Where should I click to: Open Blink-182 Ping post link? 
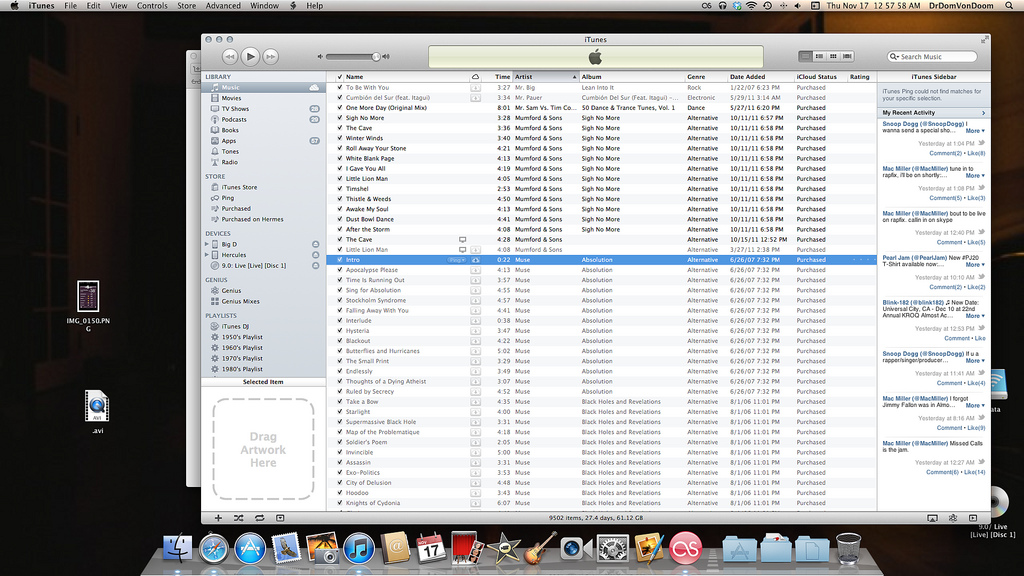913,303
